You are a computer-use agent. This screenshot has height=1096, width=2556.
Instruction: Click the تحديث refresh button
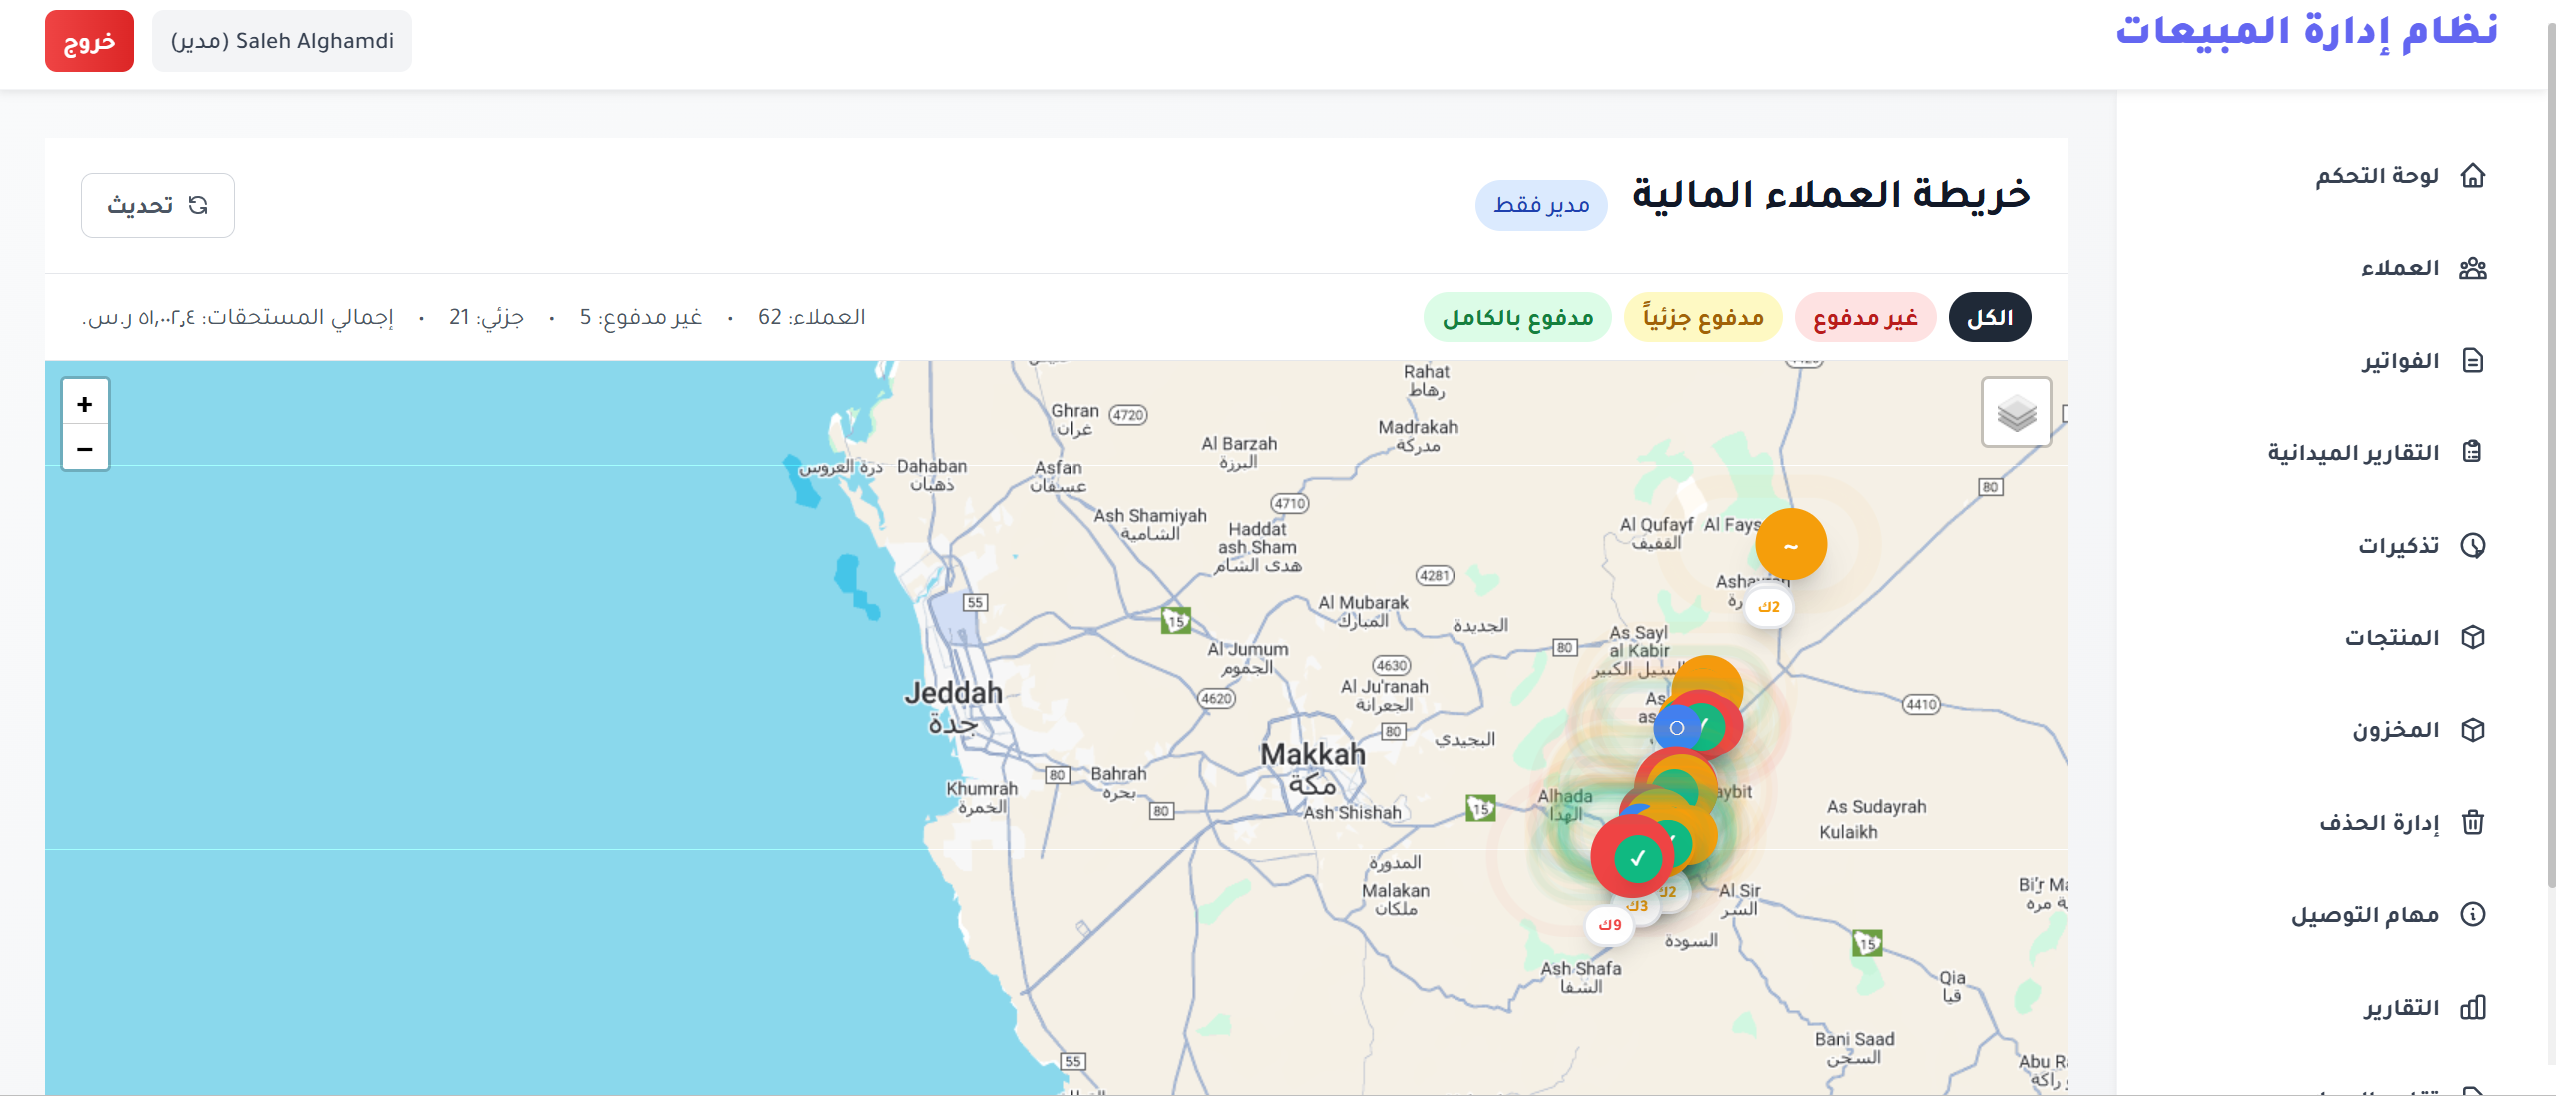pos(158,205)
